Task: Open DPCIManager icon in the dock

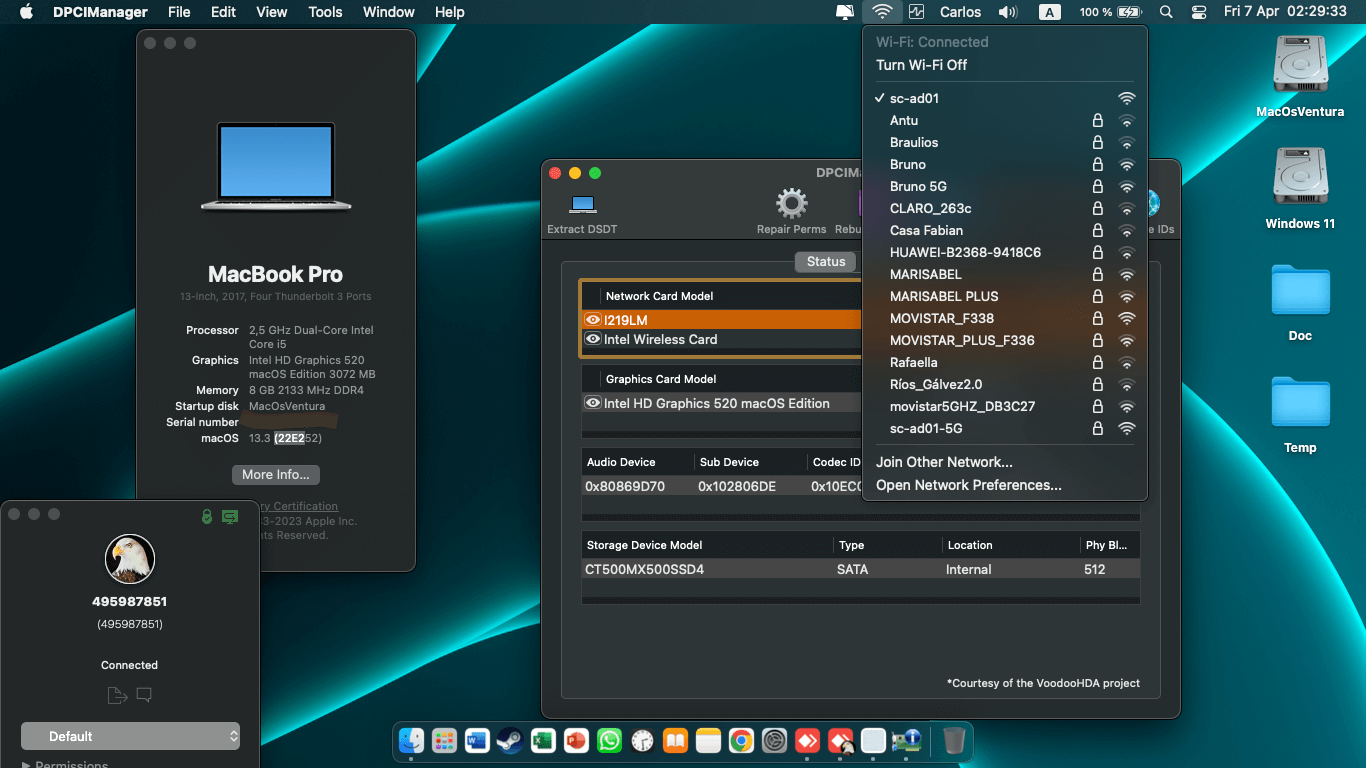Action: click(906, 741)
